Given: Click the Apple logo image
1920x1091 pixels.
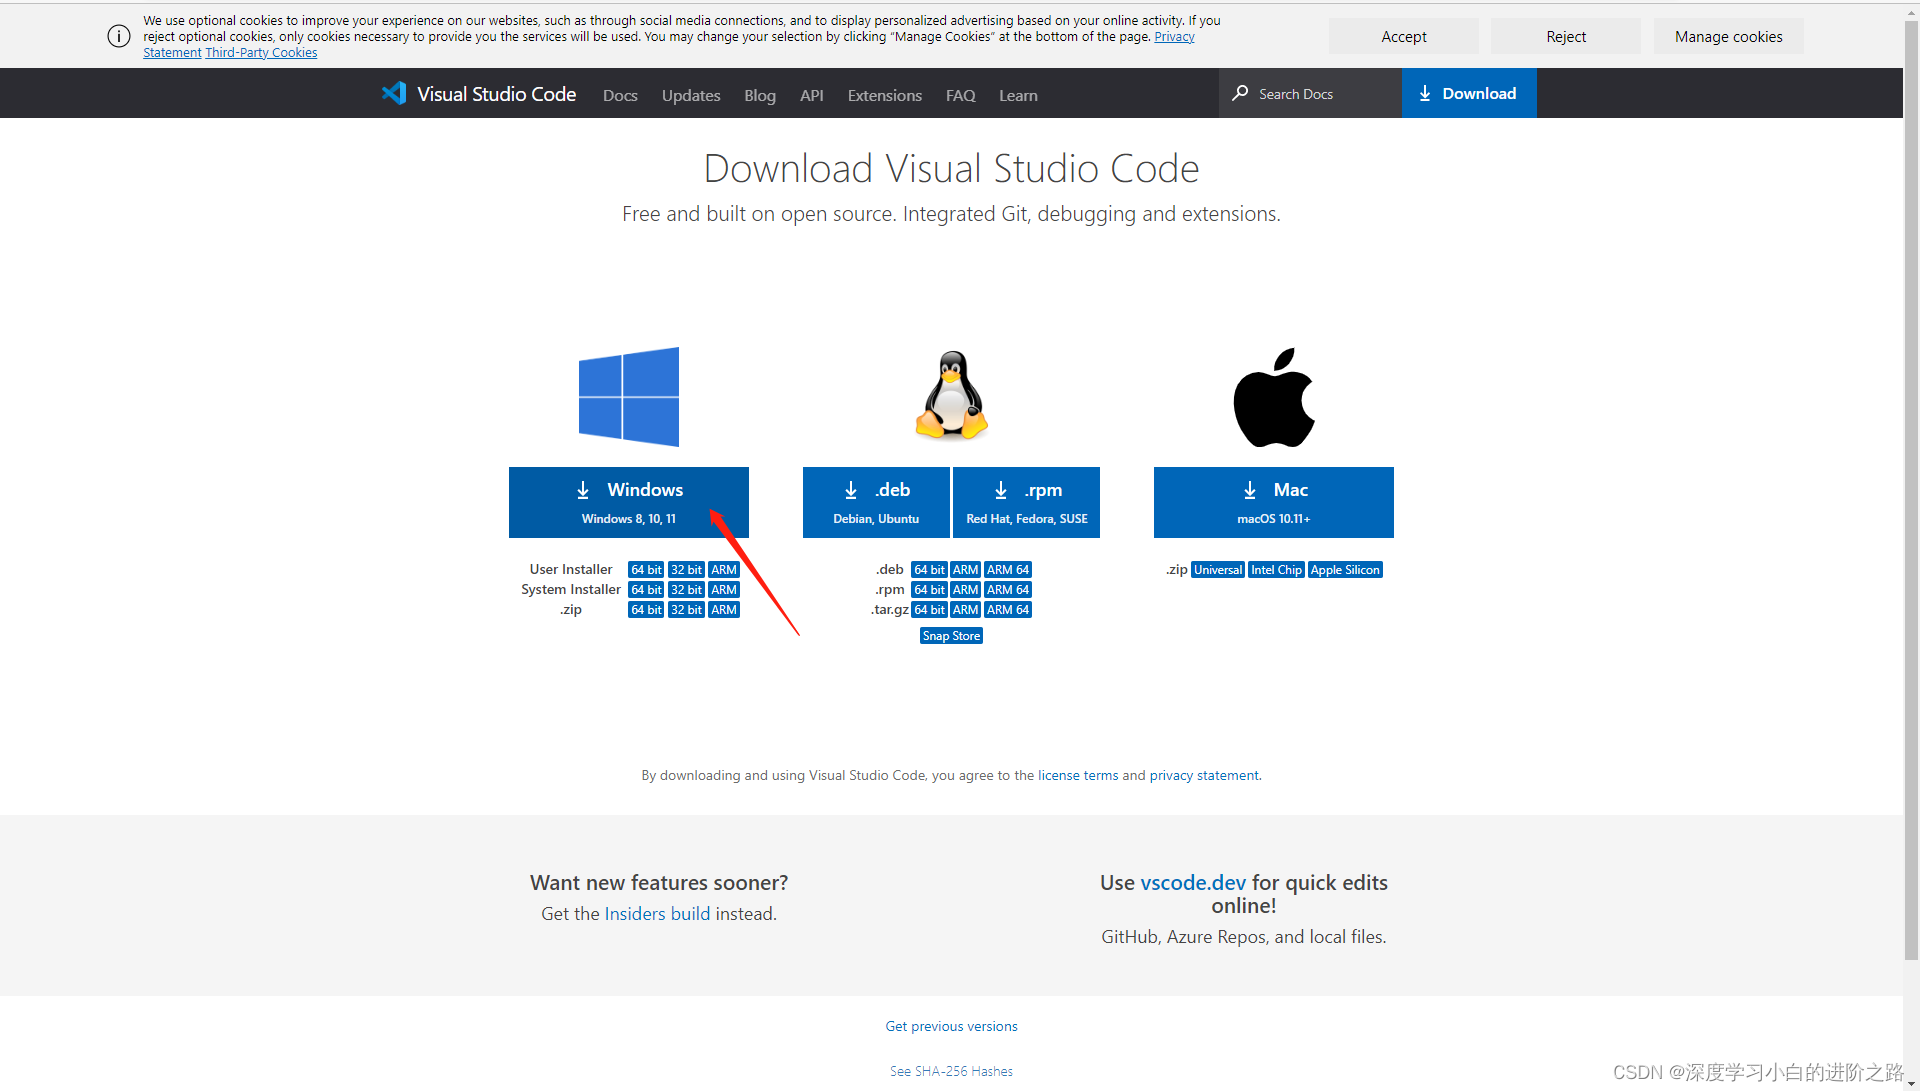Looking at the screenshot, I should click(x=1274, y=397).
